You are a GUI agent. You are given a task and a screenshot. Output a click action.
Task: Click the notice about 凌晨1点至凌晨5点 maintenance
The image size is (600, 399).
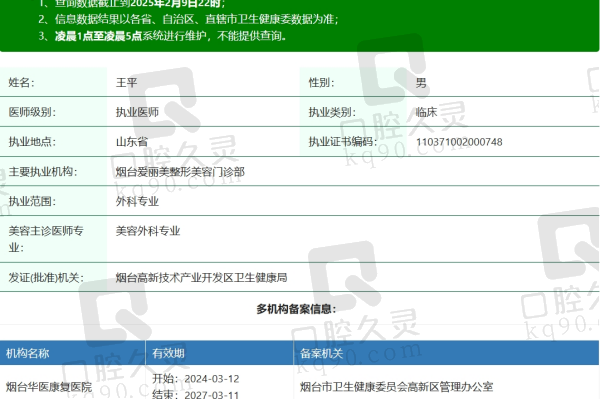[162, 36]
